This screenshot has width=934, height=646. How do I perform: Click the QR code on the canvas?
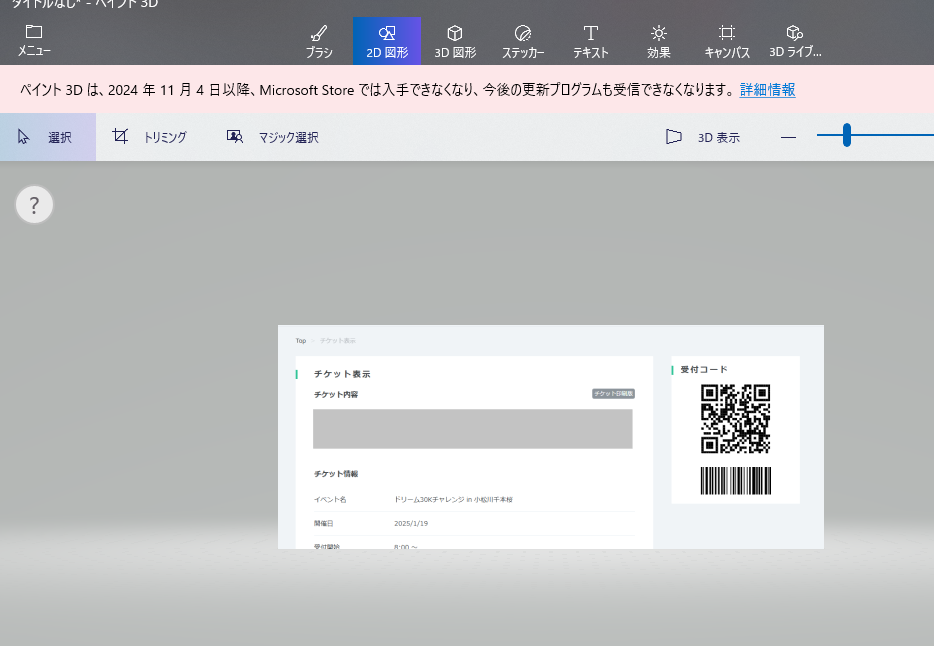[735, 419]
